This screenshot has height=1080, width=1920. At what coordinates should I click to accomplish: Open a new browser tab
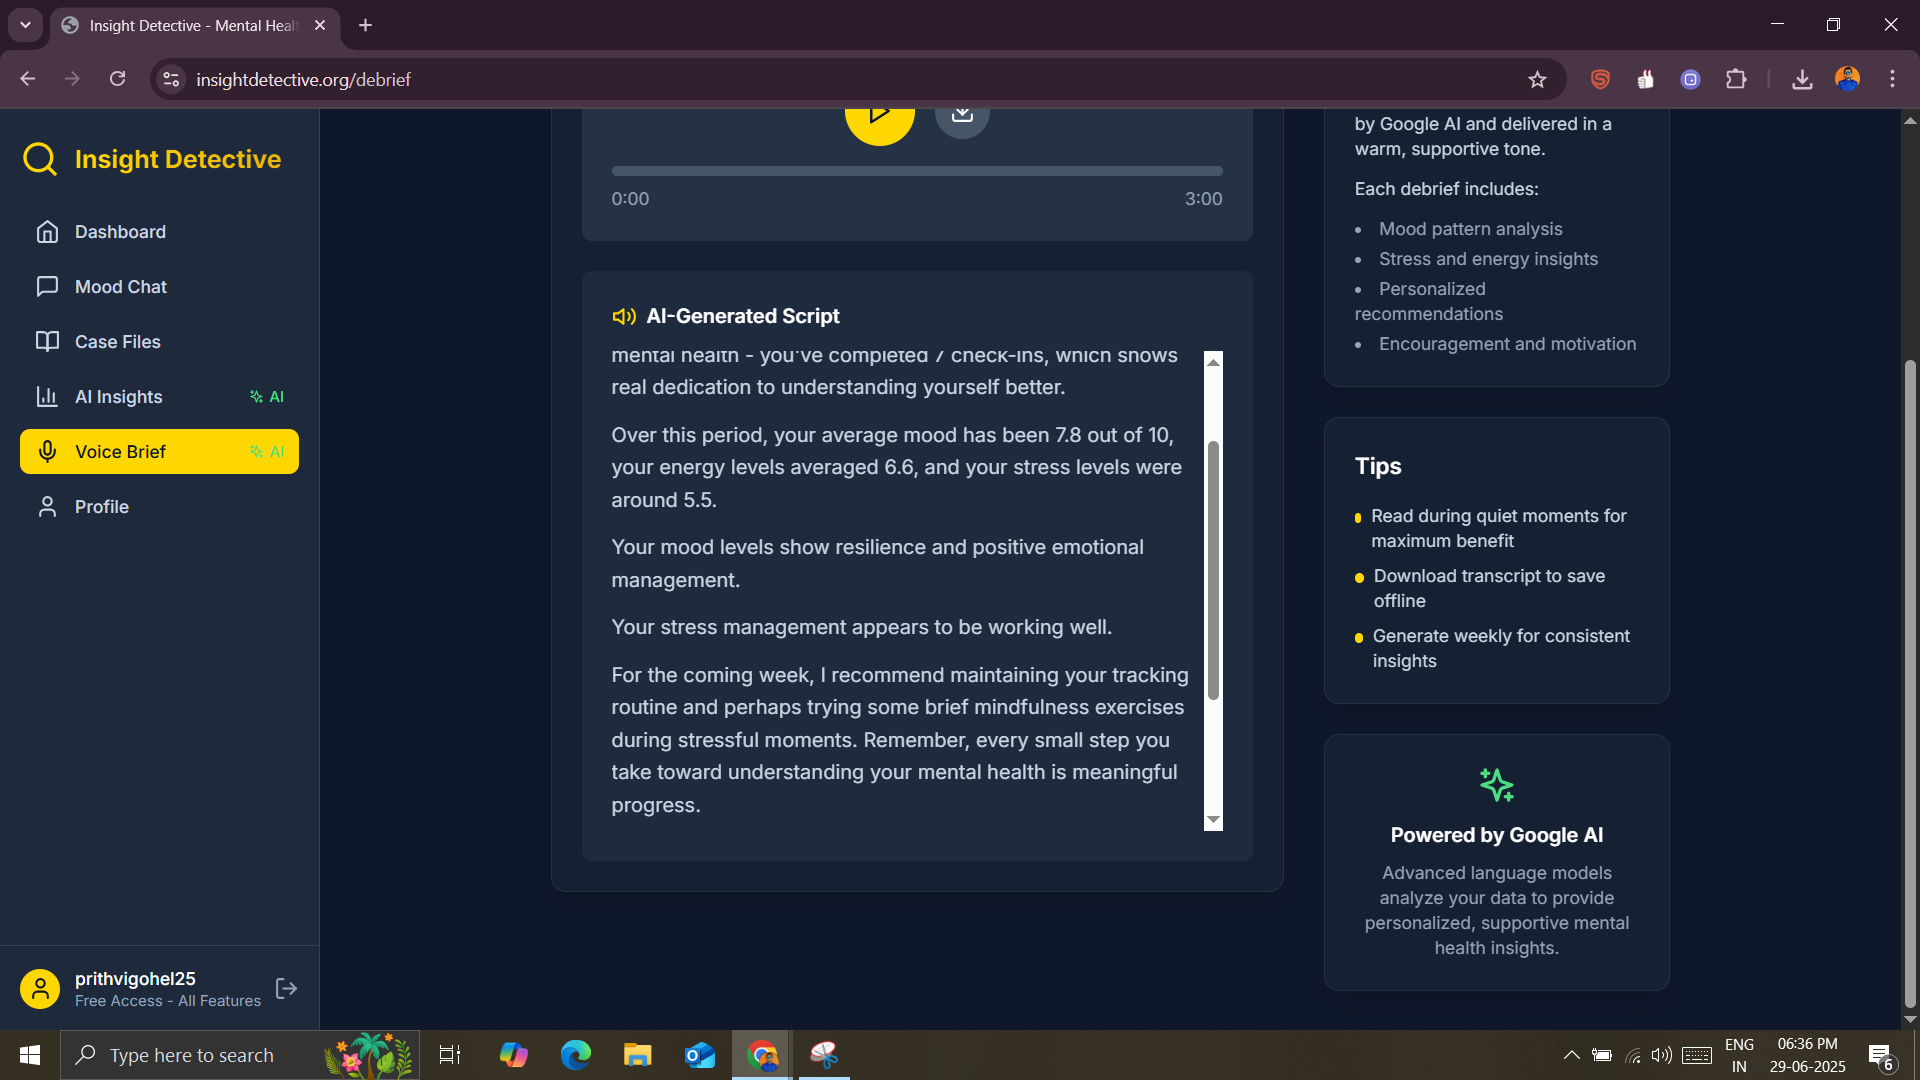pyautogui.click(x=366, y=25)
